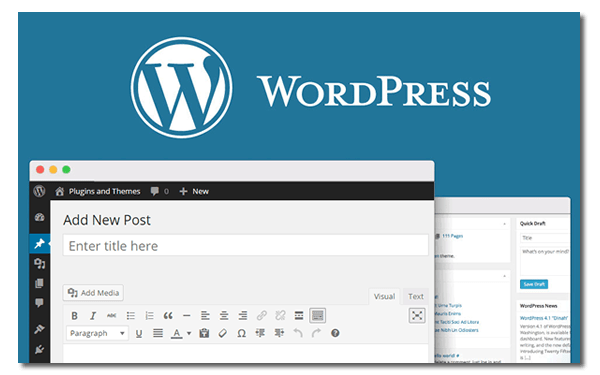
Task: Open the 111 Pages link in dashboard window
Action: (x=452, y=236)
